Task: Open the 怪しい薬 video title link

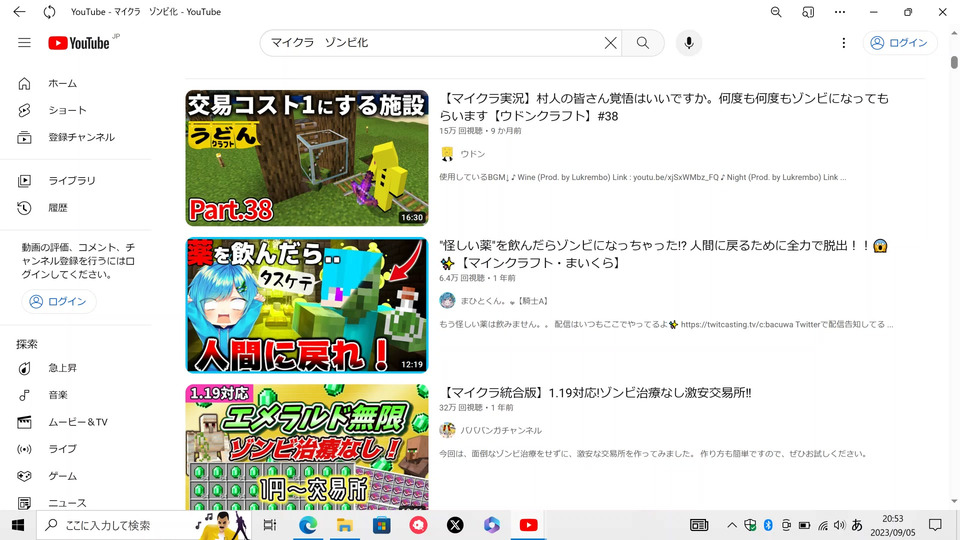Action: tap(664, 254)
